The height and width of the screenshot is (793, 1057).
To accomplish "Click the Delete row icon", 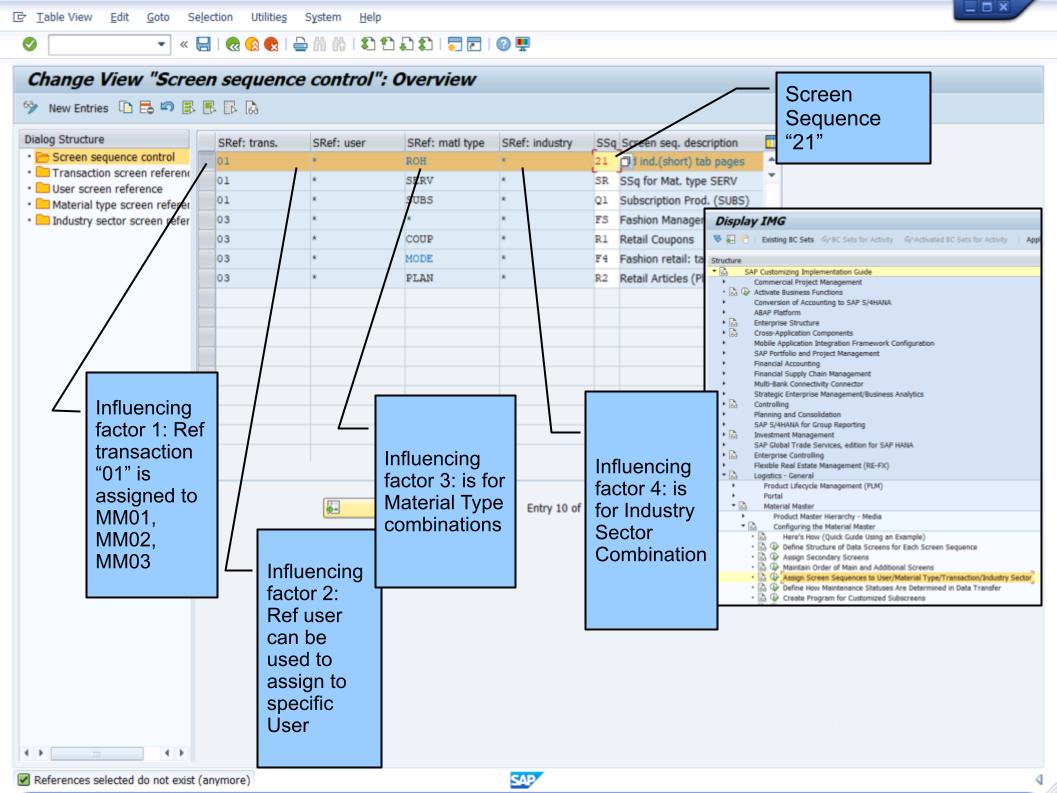I will [x=146, y=108].
